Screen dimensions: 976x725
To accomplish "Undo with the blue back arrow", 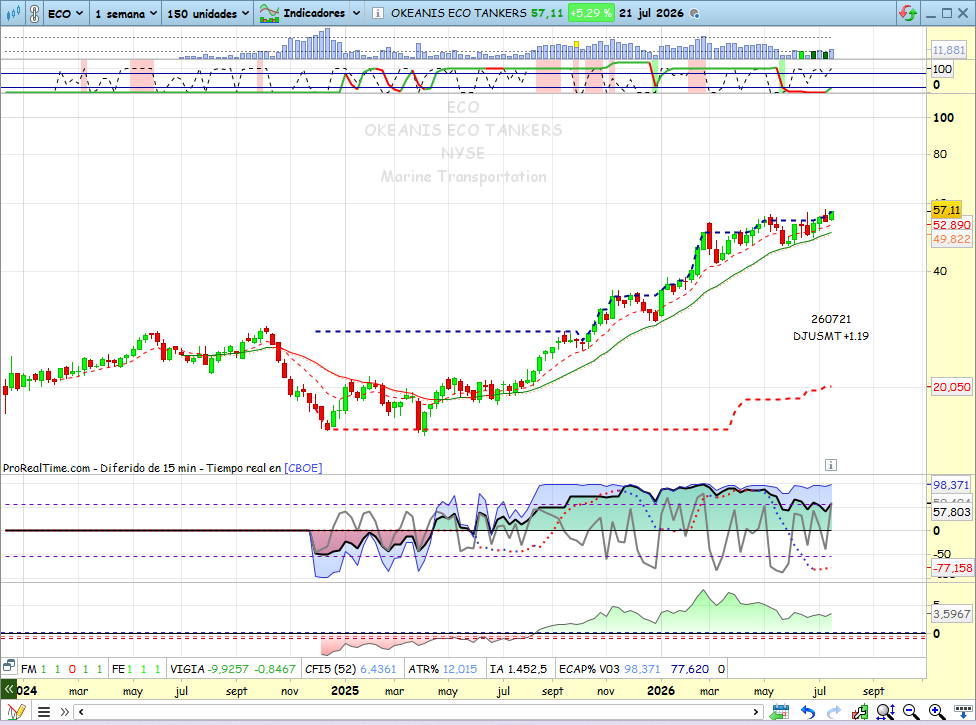I will tap(808, 711).
